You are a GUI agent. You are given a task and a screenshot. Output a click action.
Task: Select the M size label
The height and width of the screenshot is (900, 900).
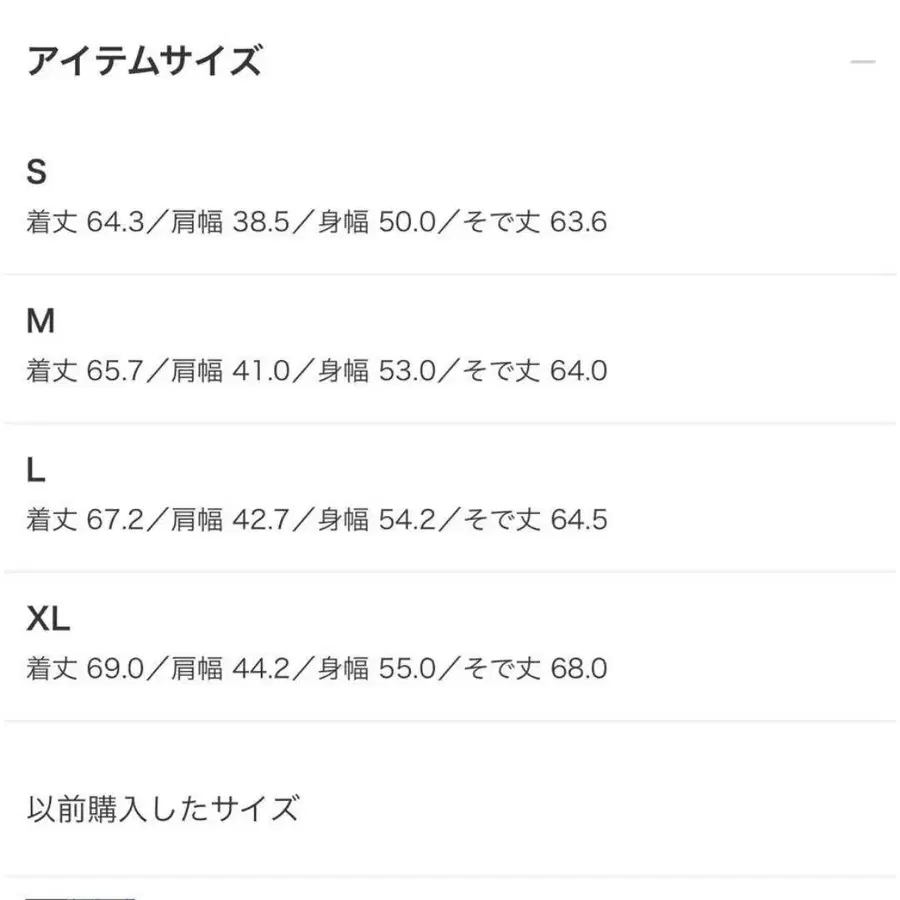point(40,321)
